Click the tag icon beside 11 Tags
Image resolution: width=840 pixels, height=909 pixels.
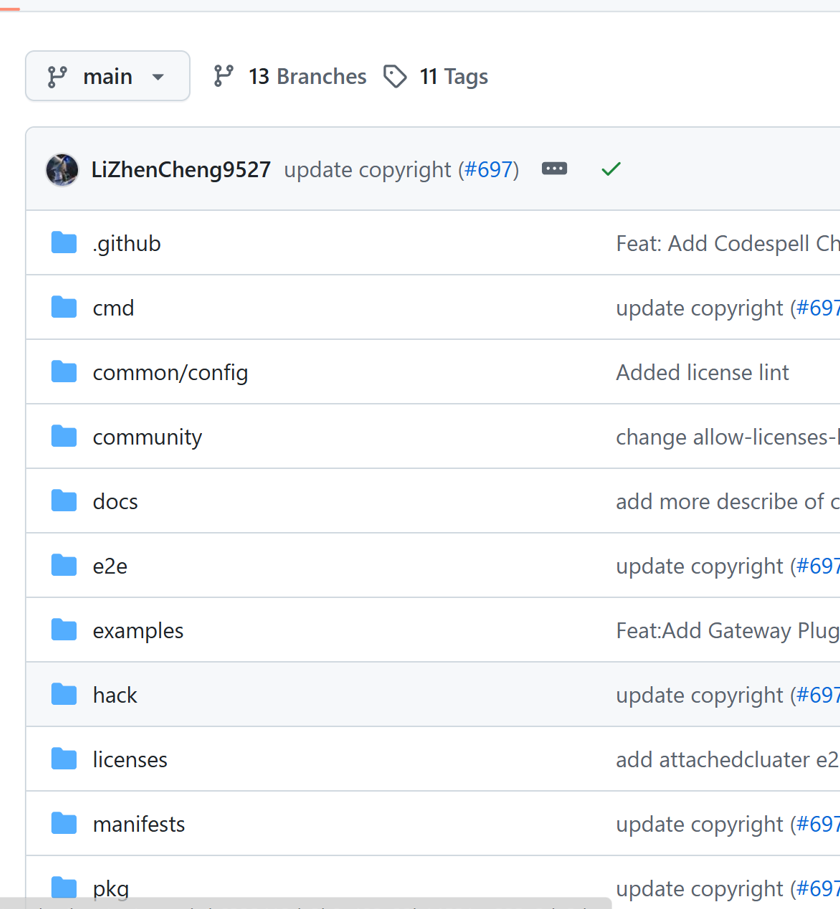tap(395, 77)
